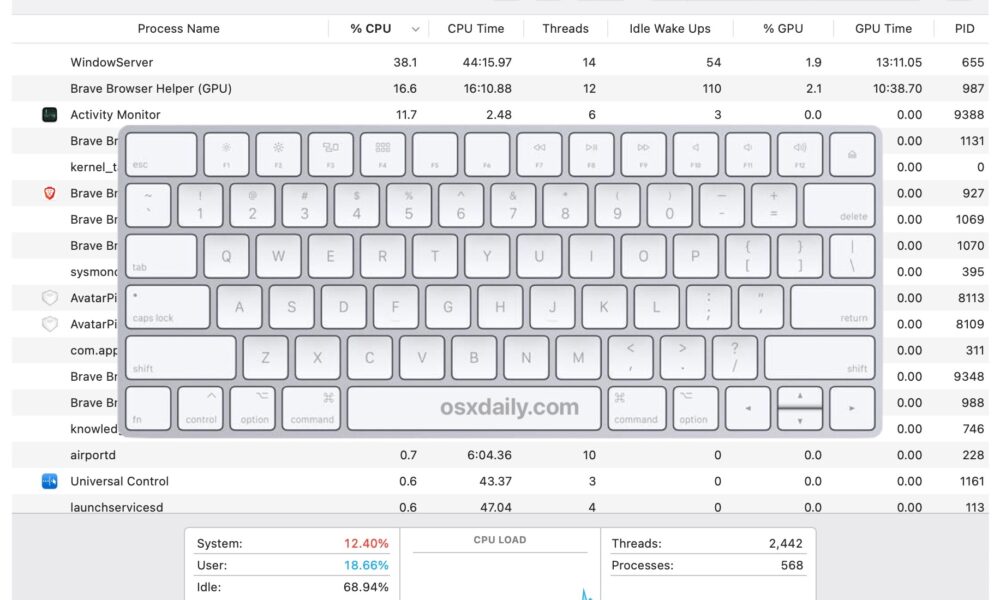This screenshot has width=1000, height=600.
Task: Click the CPU LOAD graph label
Action: tap(500, 539)
